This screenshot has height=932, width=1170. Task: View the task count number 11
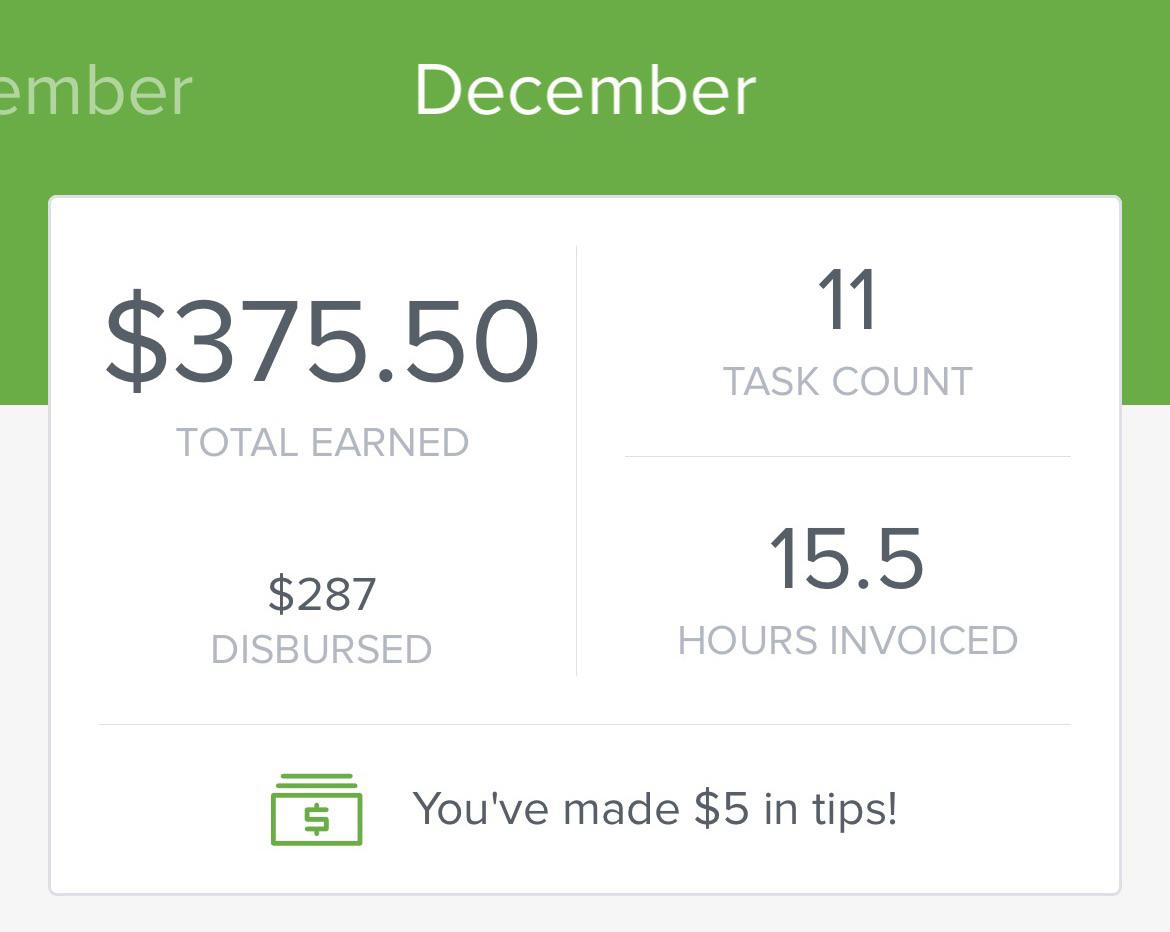[847, 300]
